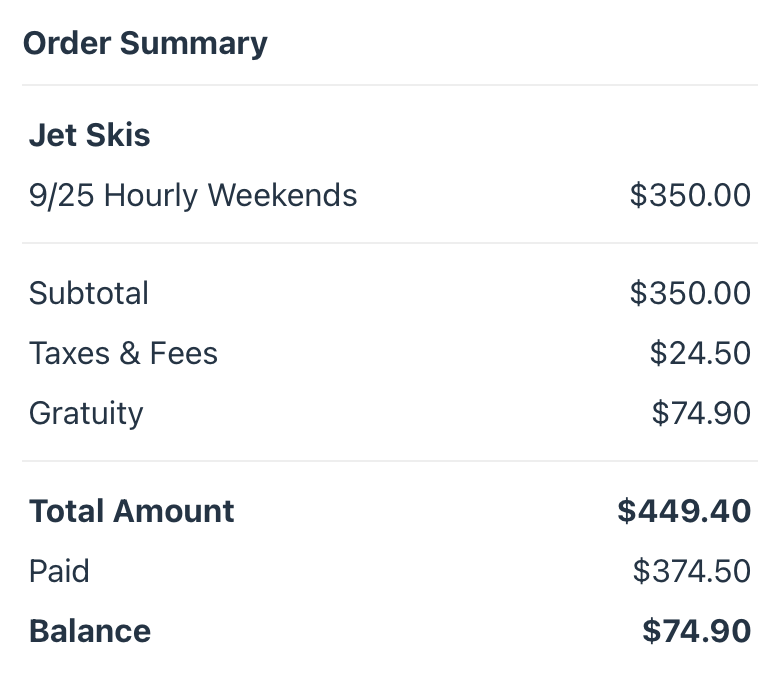Select the Total Amount label
This screenshot has height=686, width=782.
(132, 512)
